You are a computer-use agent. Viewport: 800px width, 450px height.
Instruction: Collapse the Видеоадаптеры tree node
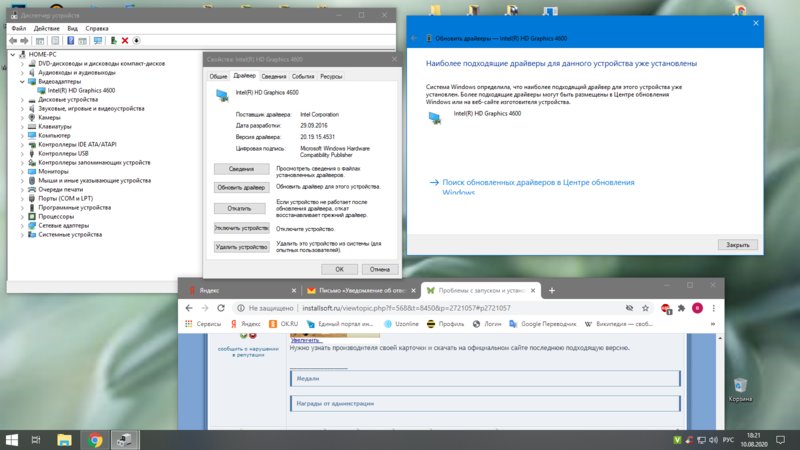[x=22, y=82]
